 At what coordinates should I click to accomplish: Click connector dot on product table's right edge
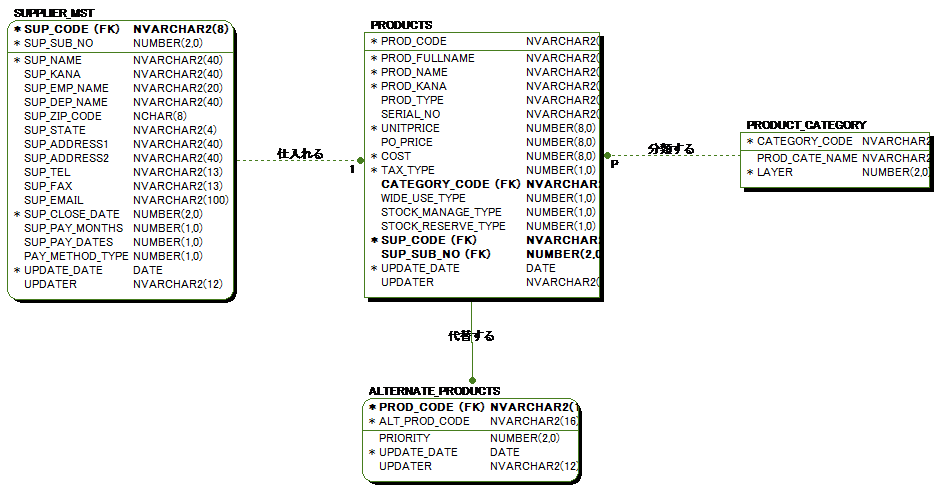pos(607,155)
